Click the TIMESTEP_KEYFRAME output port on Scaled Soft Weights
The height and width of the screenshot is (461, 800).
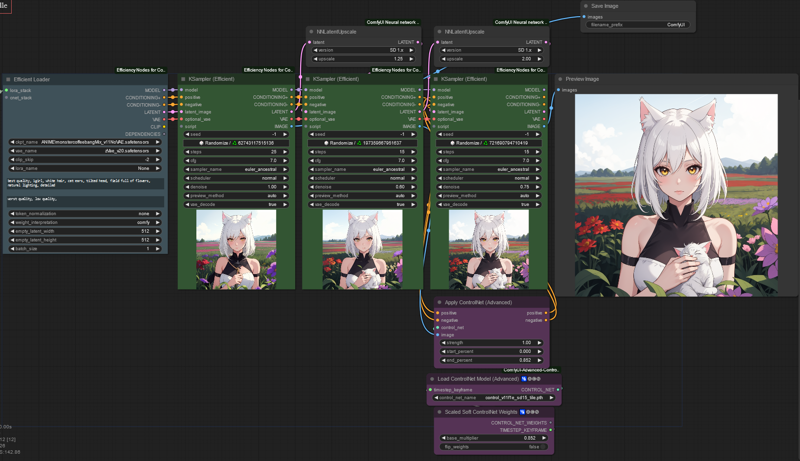[551, 430]
